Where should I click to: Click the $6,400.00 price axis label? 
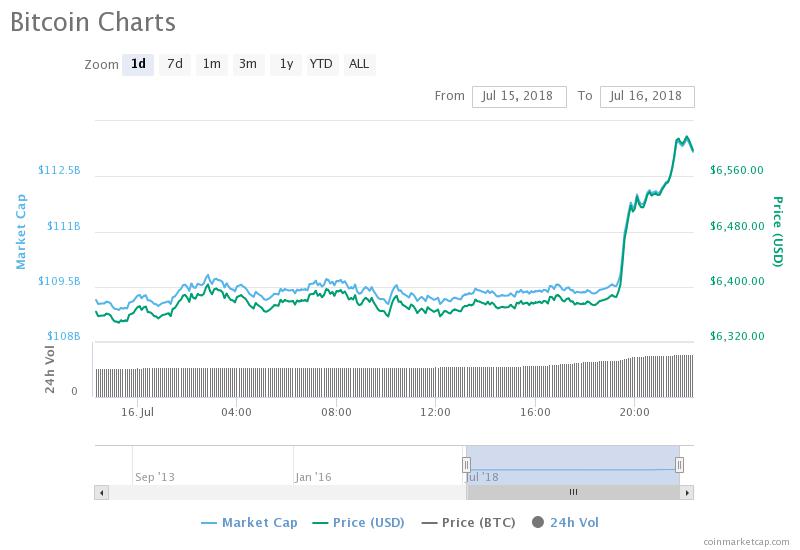pyautogui.click(x=737, y=281)
